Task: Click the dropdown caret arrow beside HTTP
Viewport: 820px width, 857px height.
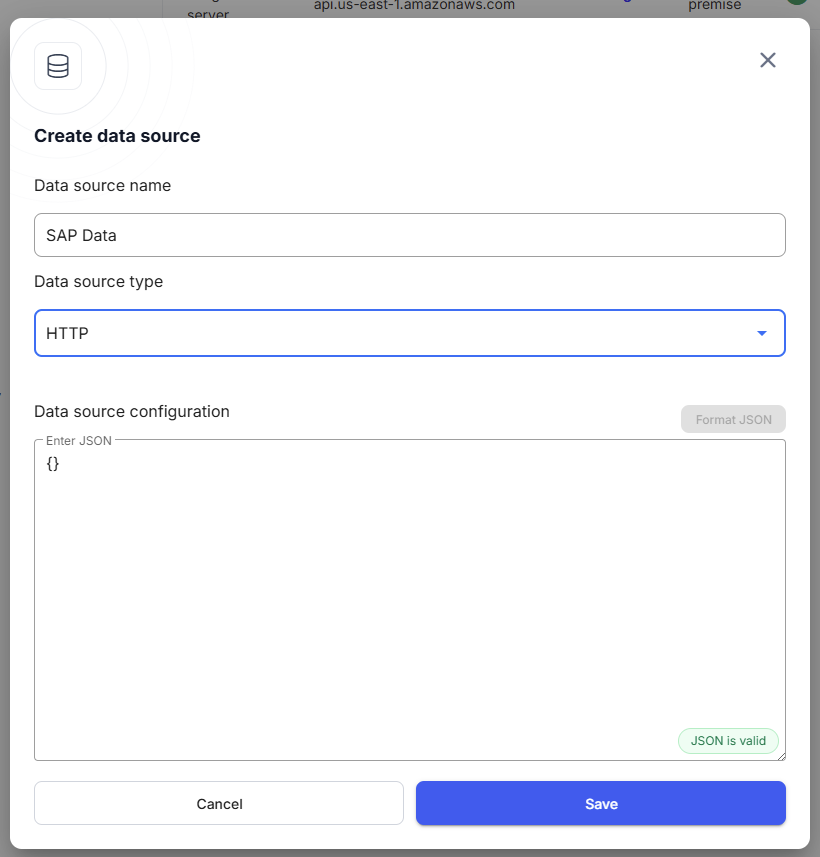Action: [x=762, y=333]
